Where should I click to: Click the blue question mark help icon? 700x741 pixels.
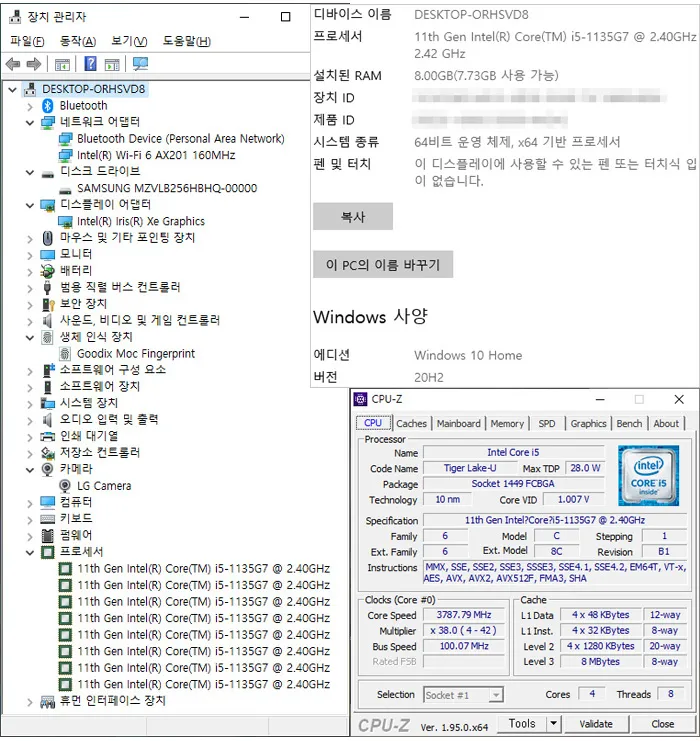tap(90, 63)
